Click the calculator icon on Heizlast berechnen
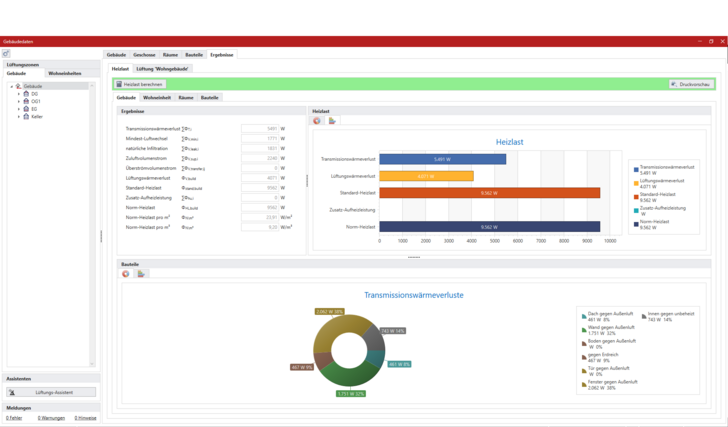Image resolution: width=728 pixels, height=427 pixels. coord(119,84)
